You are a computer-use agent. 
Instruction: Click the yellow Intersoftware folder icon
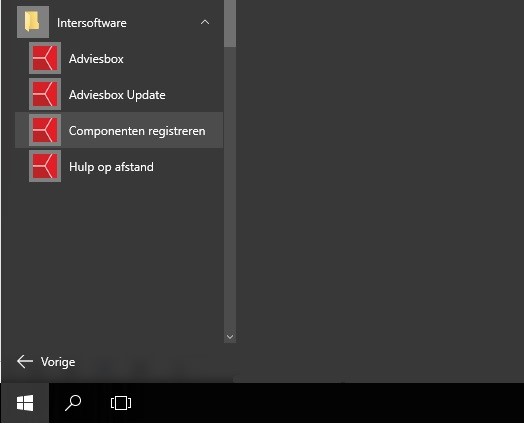click(33, 22)
